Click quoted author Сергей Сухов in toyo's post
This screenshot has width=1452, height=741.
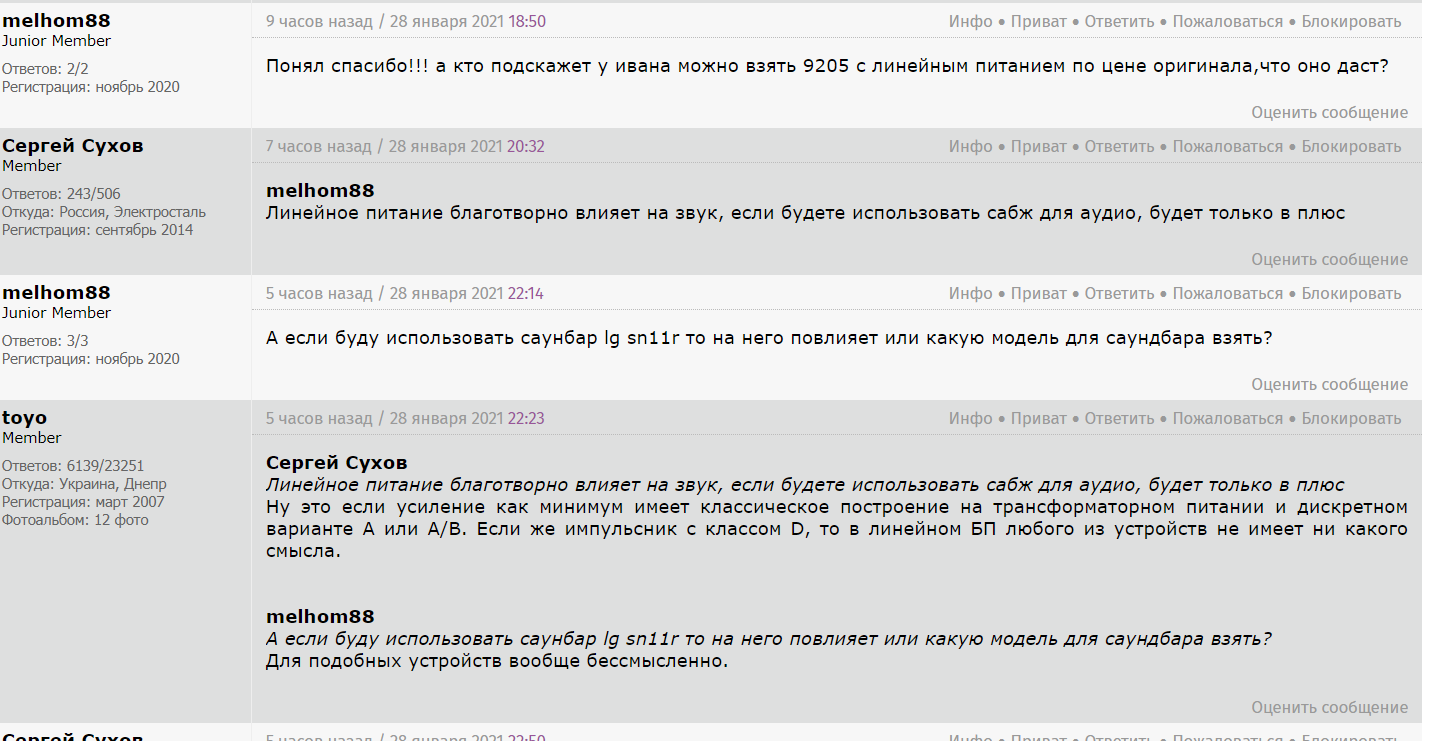336,463
